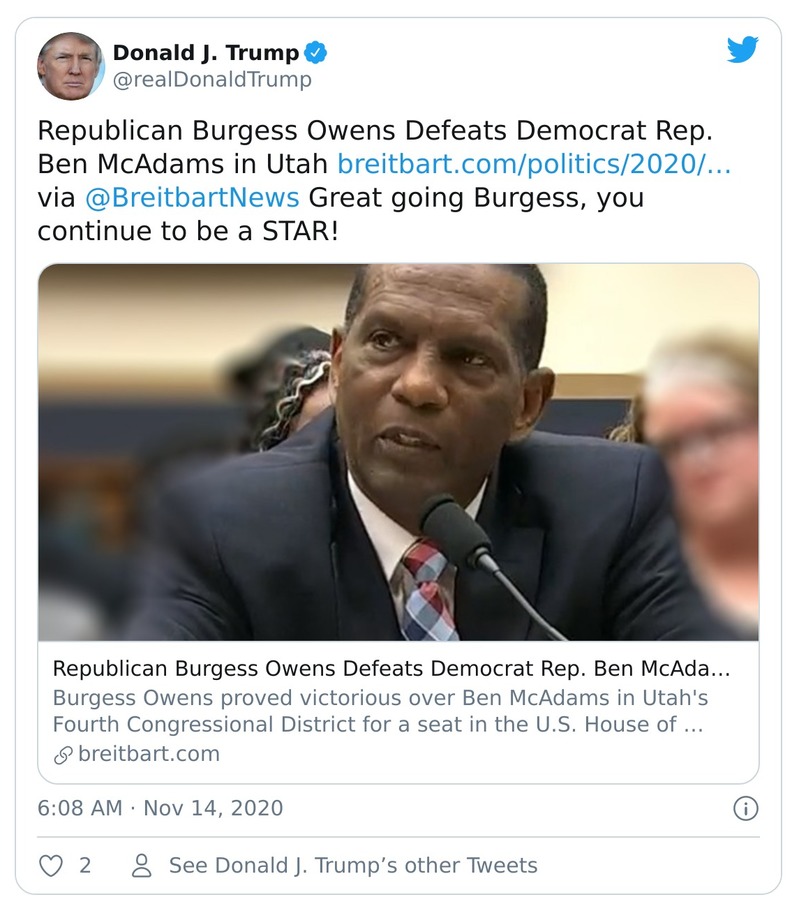Viewport: 799px width, 911px height.
Task: Like the tweet with heart icon
Action: point(50,865)
